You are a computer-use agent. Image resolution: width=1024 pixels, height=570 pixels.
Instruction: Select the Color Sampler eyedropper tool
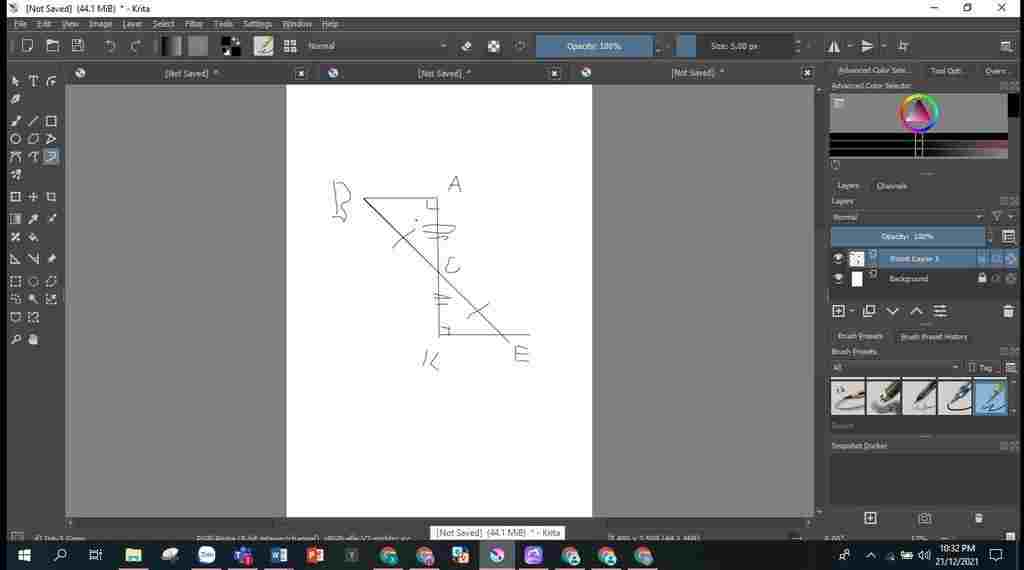pos(33,219)
